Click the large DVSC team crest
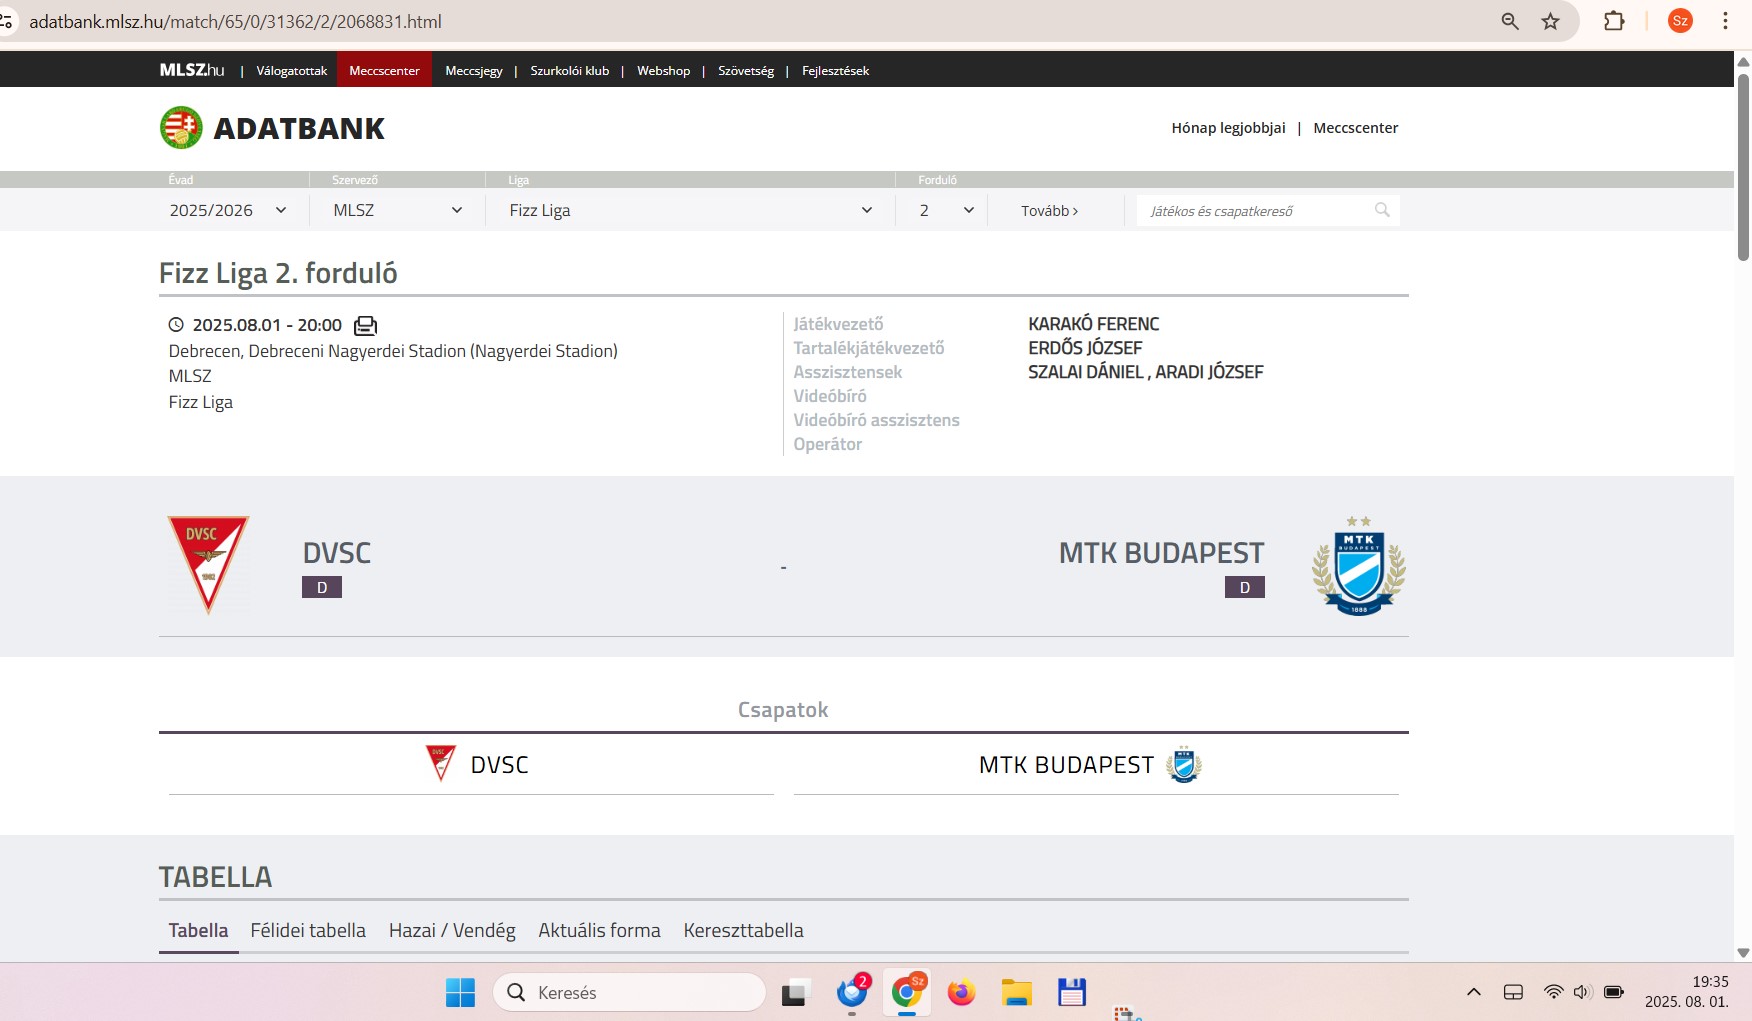 tap(208, 565)
